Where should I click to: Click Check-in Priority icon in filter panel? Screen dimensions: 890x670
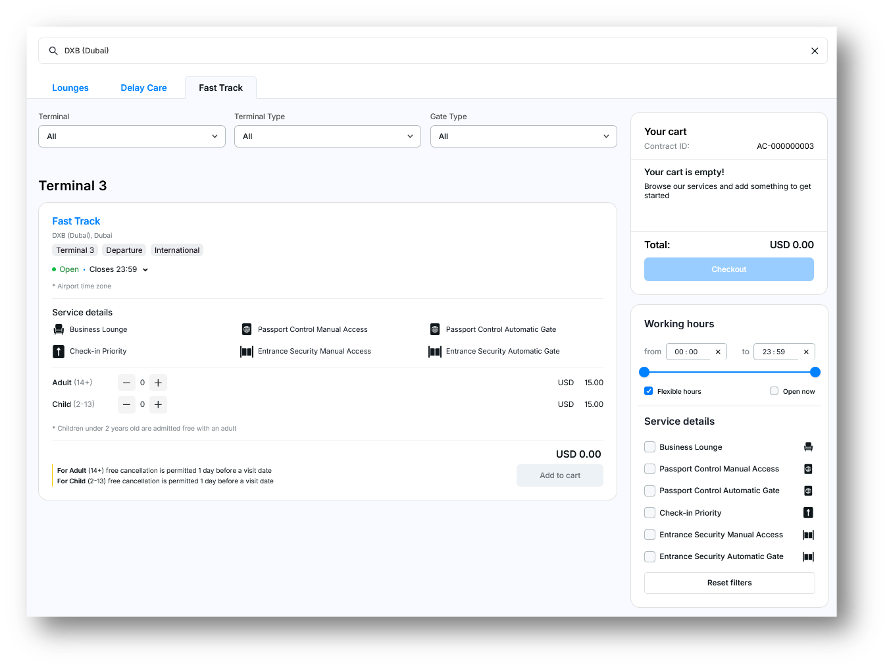(808, 513)
